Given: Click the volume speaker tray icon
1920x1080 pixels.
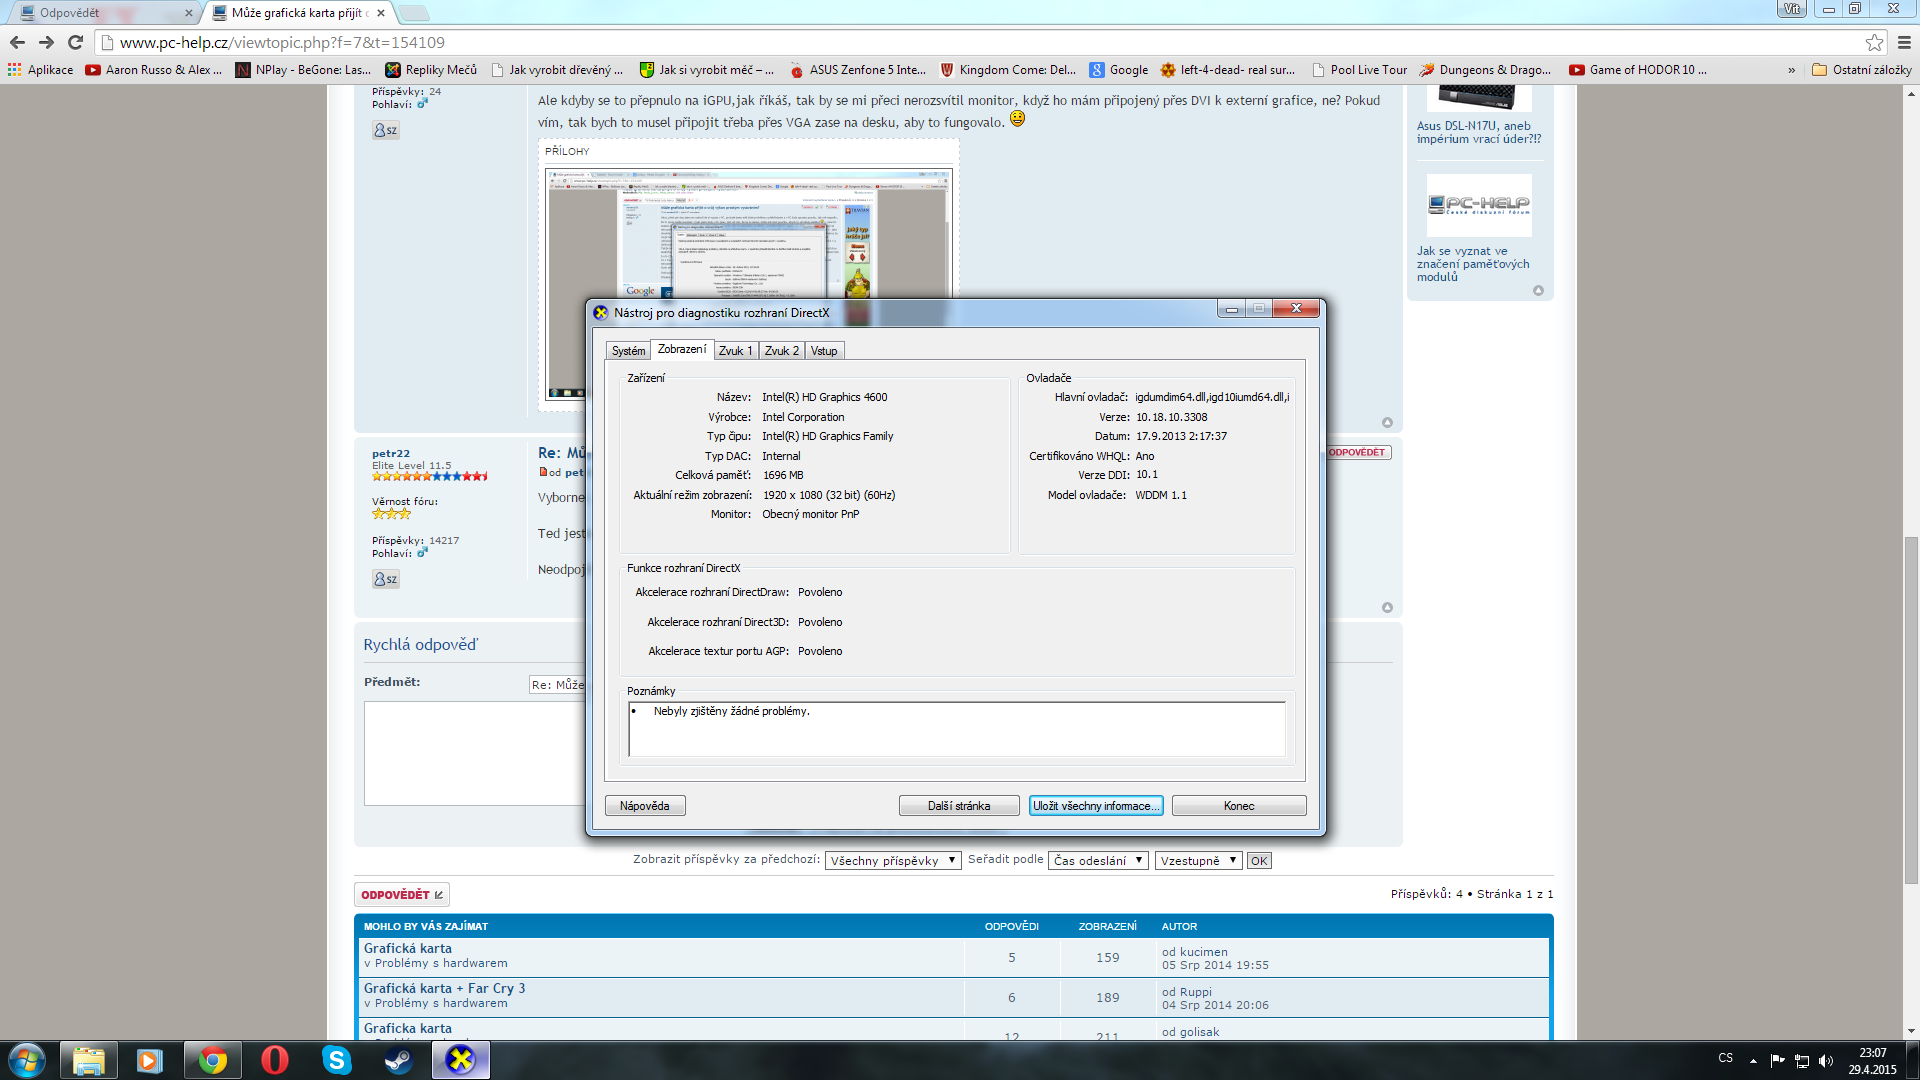Looking at the screenshot, I should [1826, 1060].
